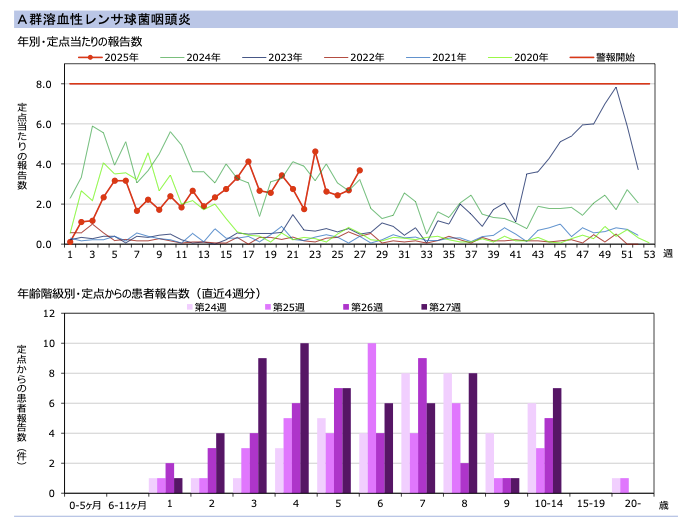
Task: Click the 0-5ヶ月 age category label
Action: coord(85,505)
